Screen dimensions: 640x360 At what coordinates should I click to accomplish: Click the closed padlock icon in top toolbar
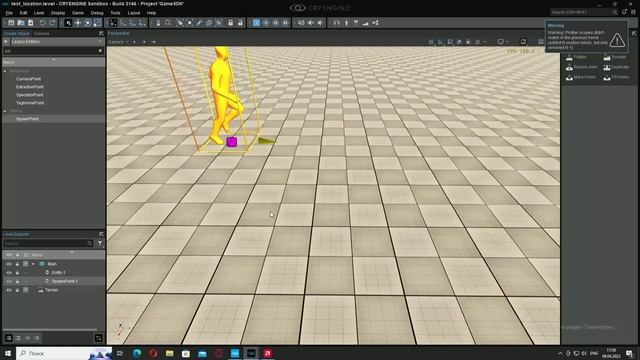[x=230, y=23]
